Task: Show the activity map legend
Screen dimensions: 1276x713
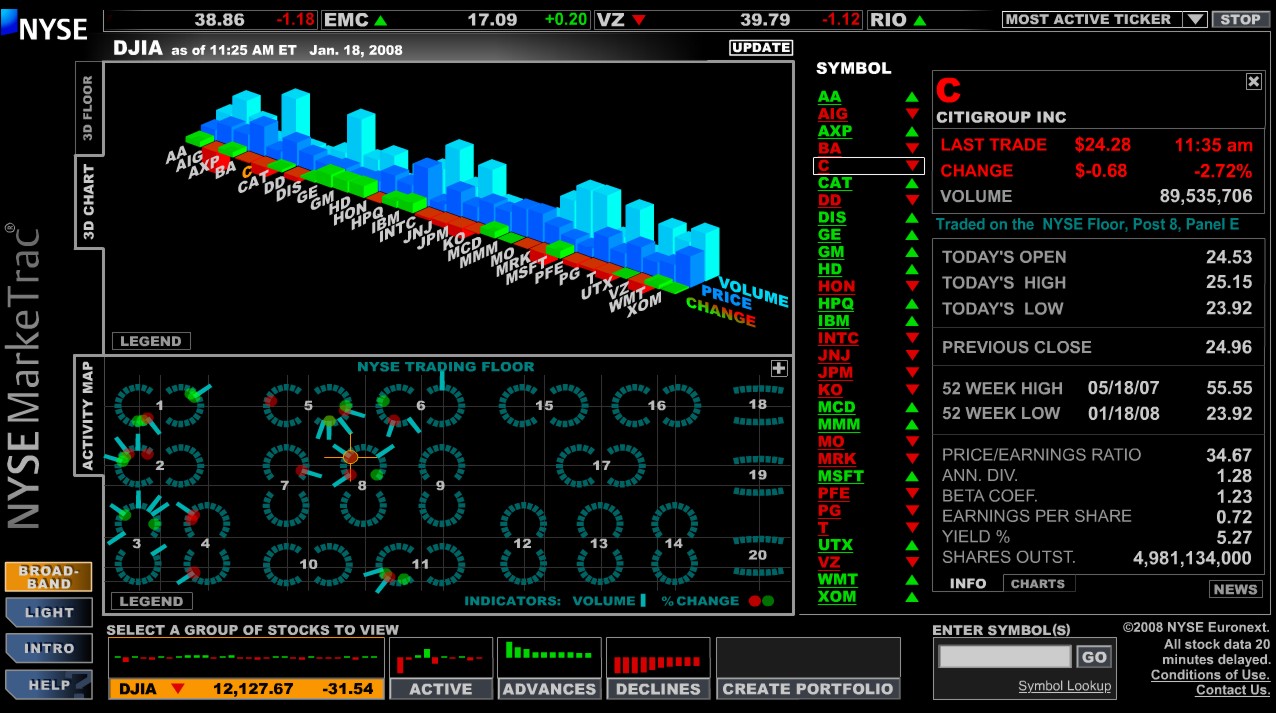Action: 151,601
